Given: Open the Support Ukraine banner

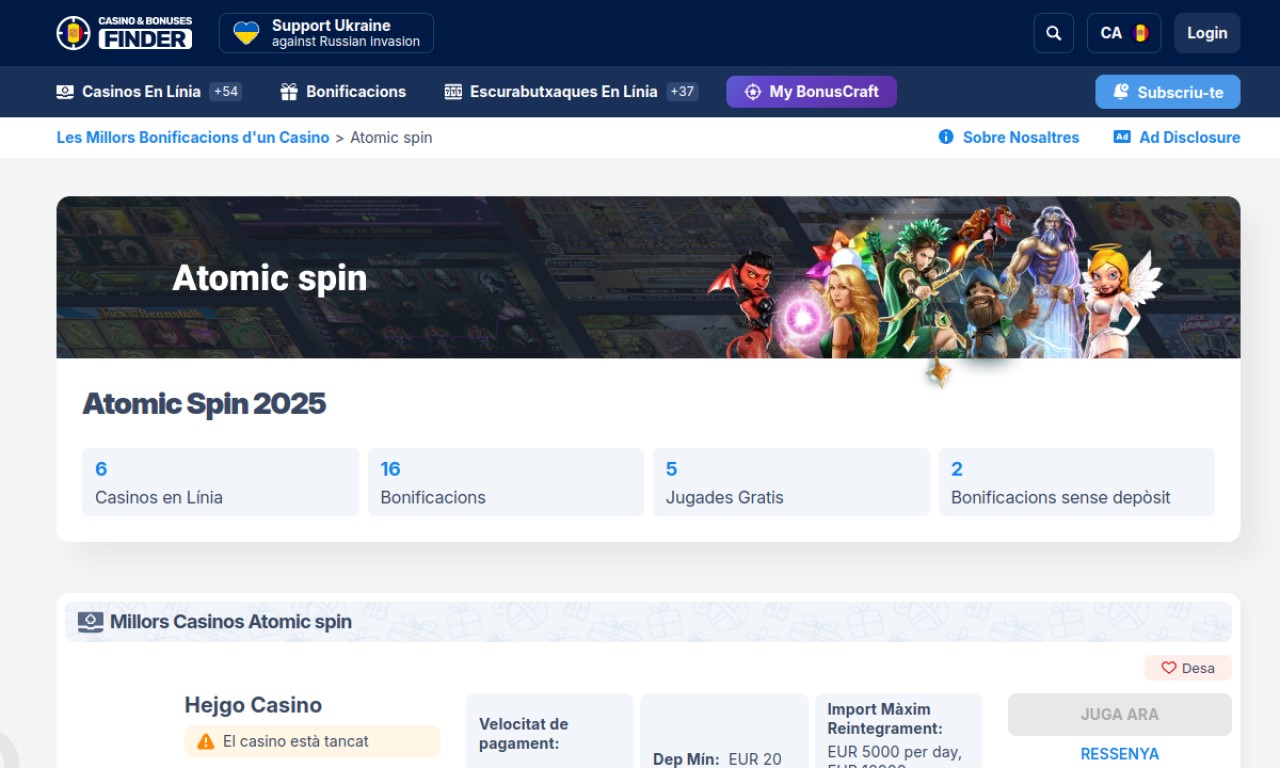Looking at the screenshot, I should point(326,33).
